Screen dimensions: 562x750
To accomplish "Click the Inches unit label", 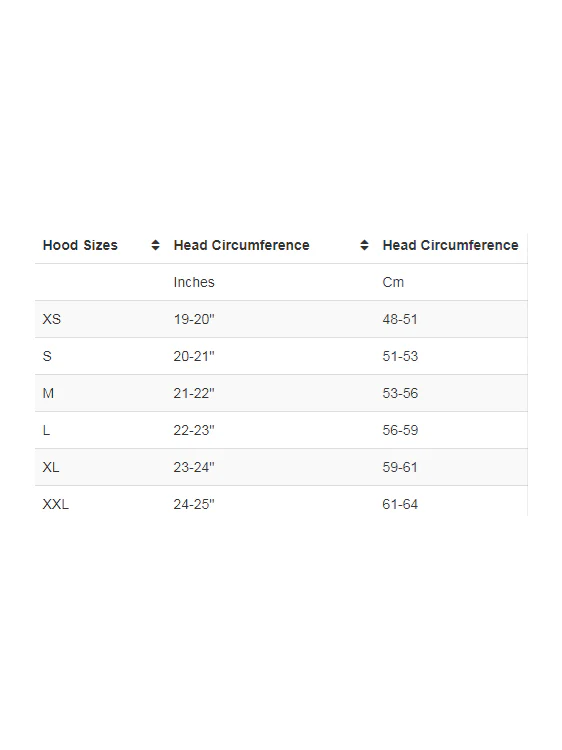I will pyautogui.click(x=194, y=282).
